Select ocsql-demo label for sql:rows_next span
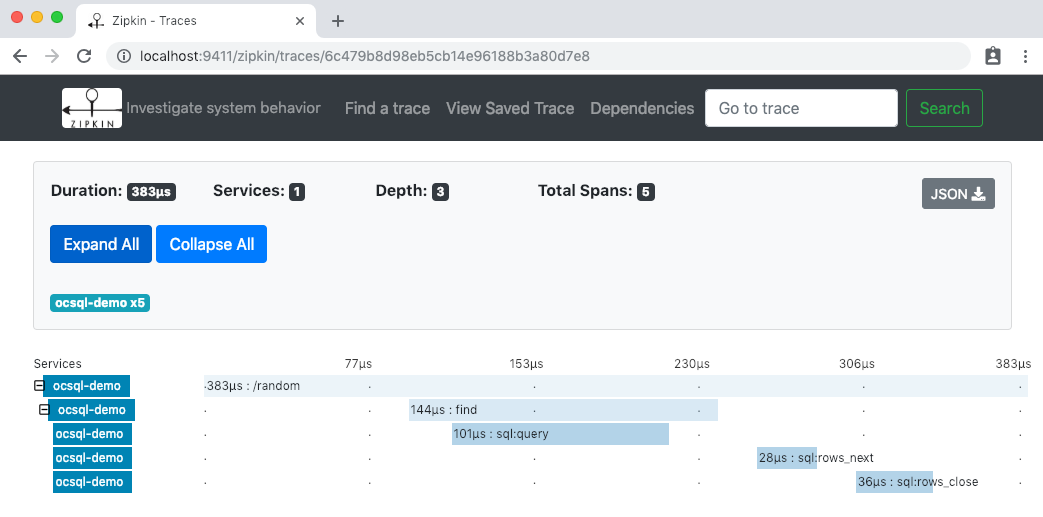Image resolution: width=1043 pixels, height=517 pixels. (x=92, y=458)
